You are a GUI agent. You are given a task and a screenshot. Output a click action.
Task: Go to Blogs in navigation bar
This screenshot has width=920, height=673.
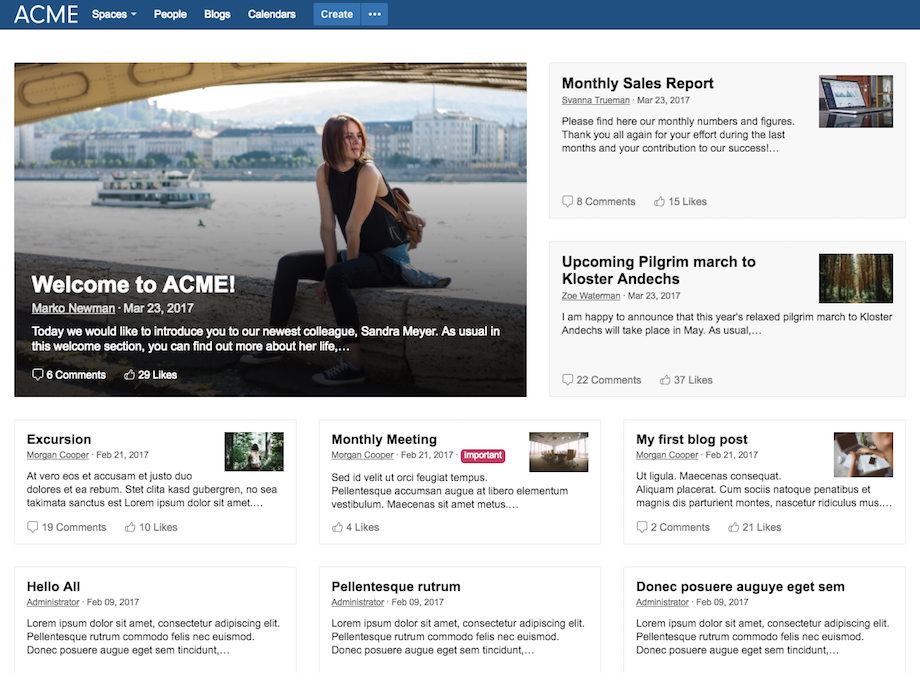tap(217, 14)
